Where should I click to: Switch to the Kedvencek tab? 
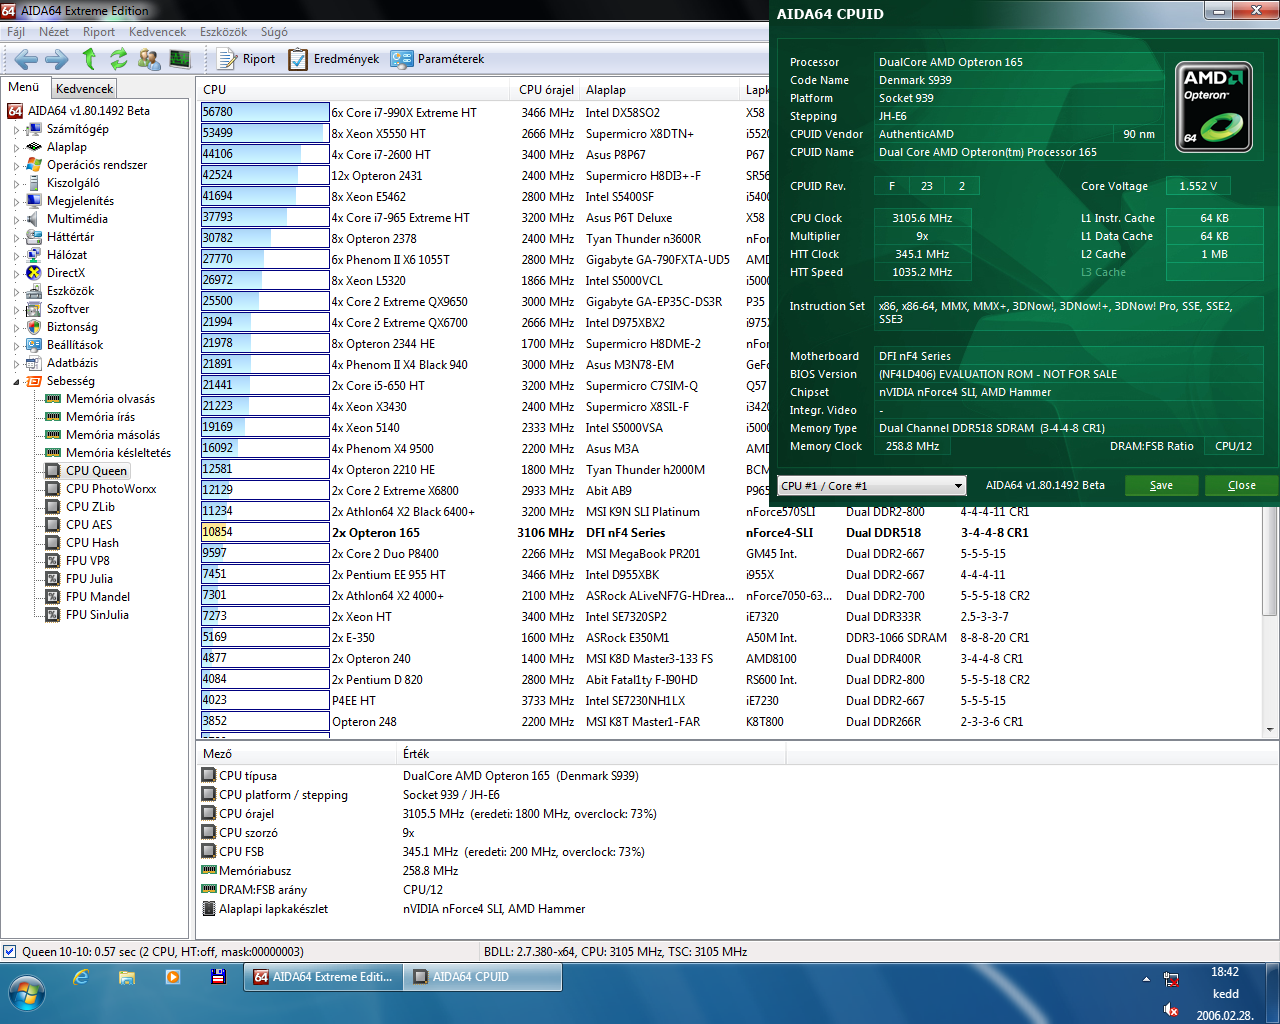(x=85, y=89)
